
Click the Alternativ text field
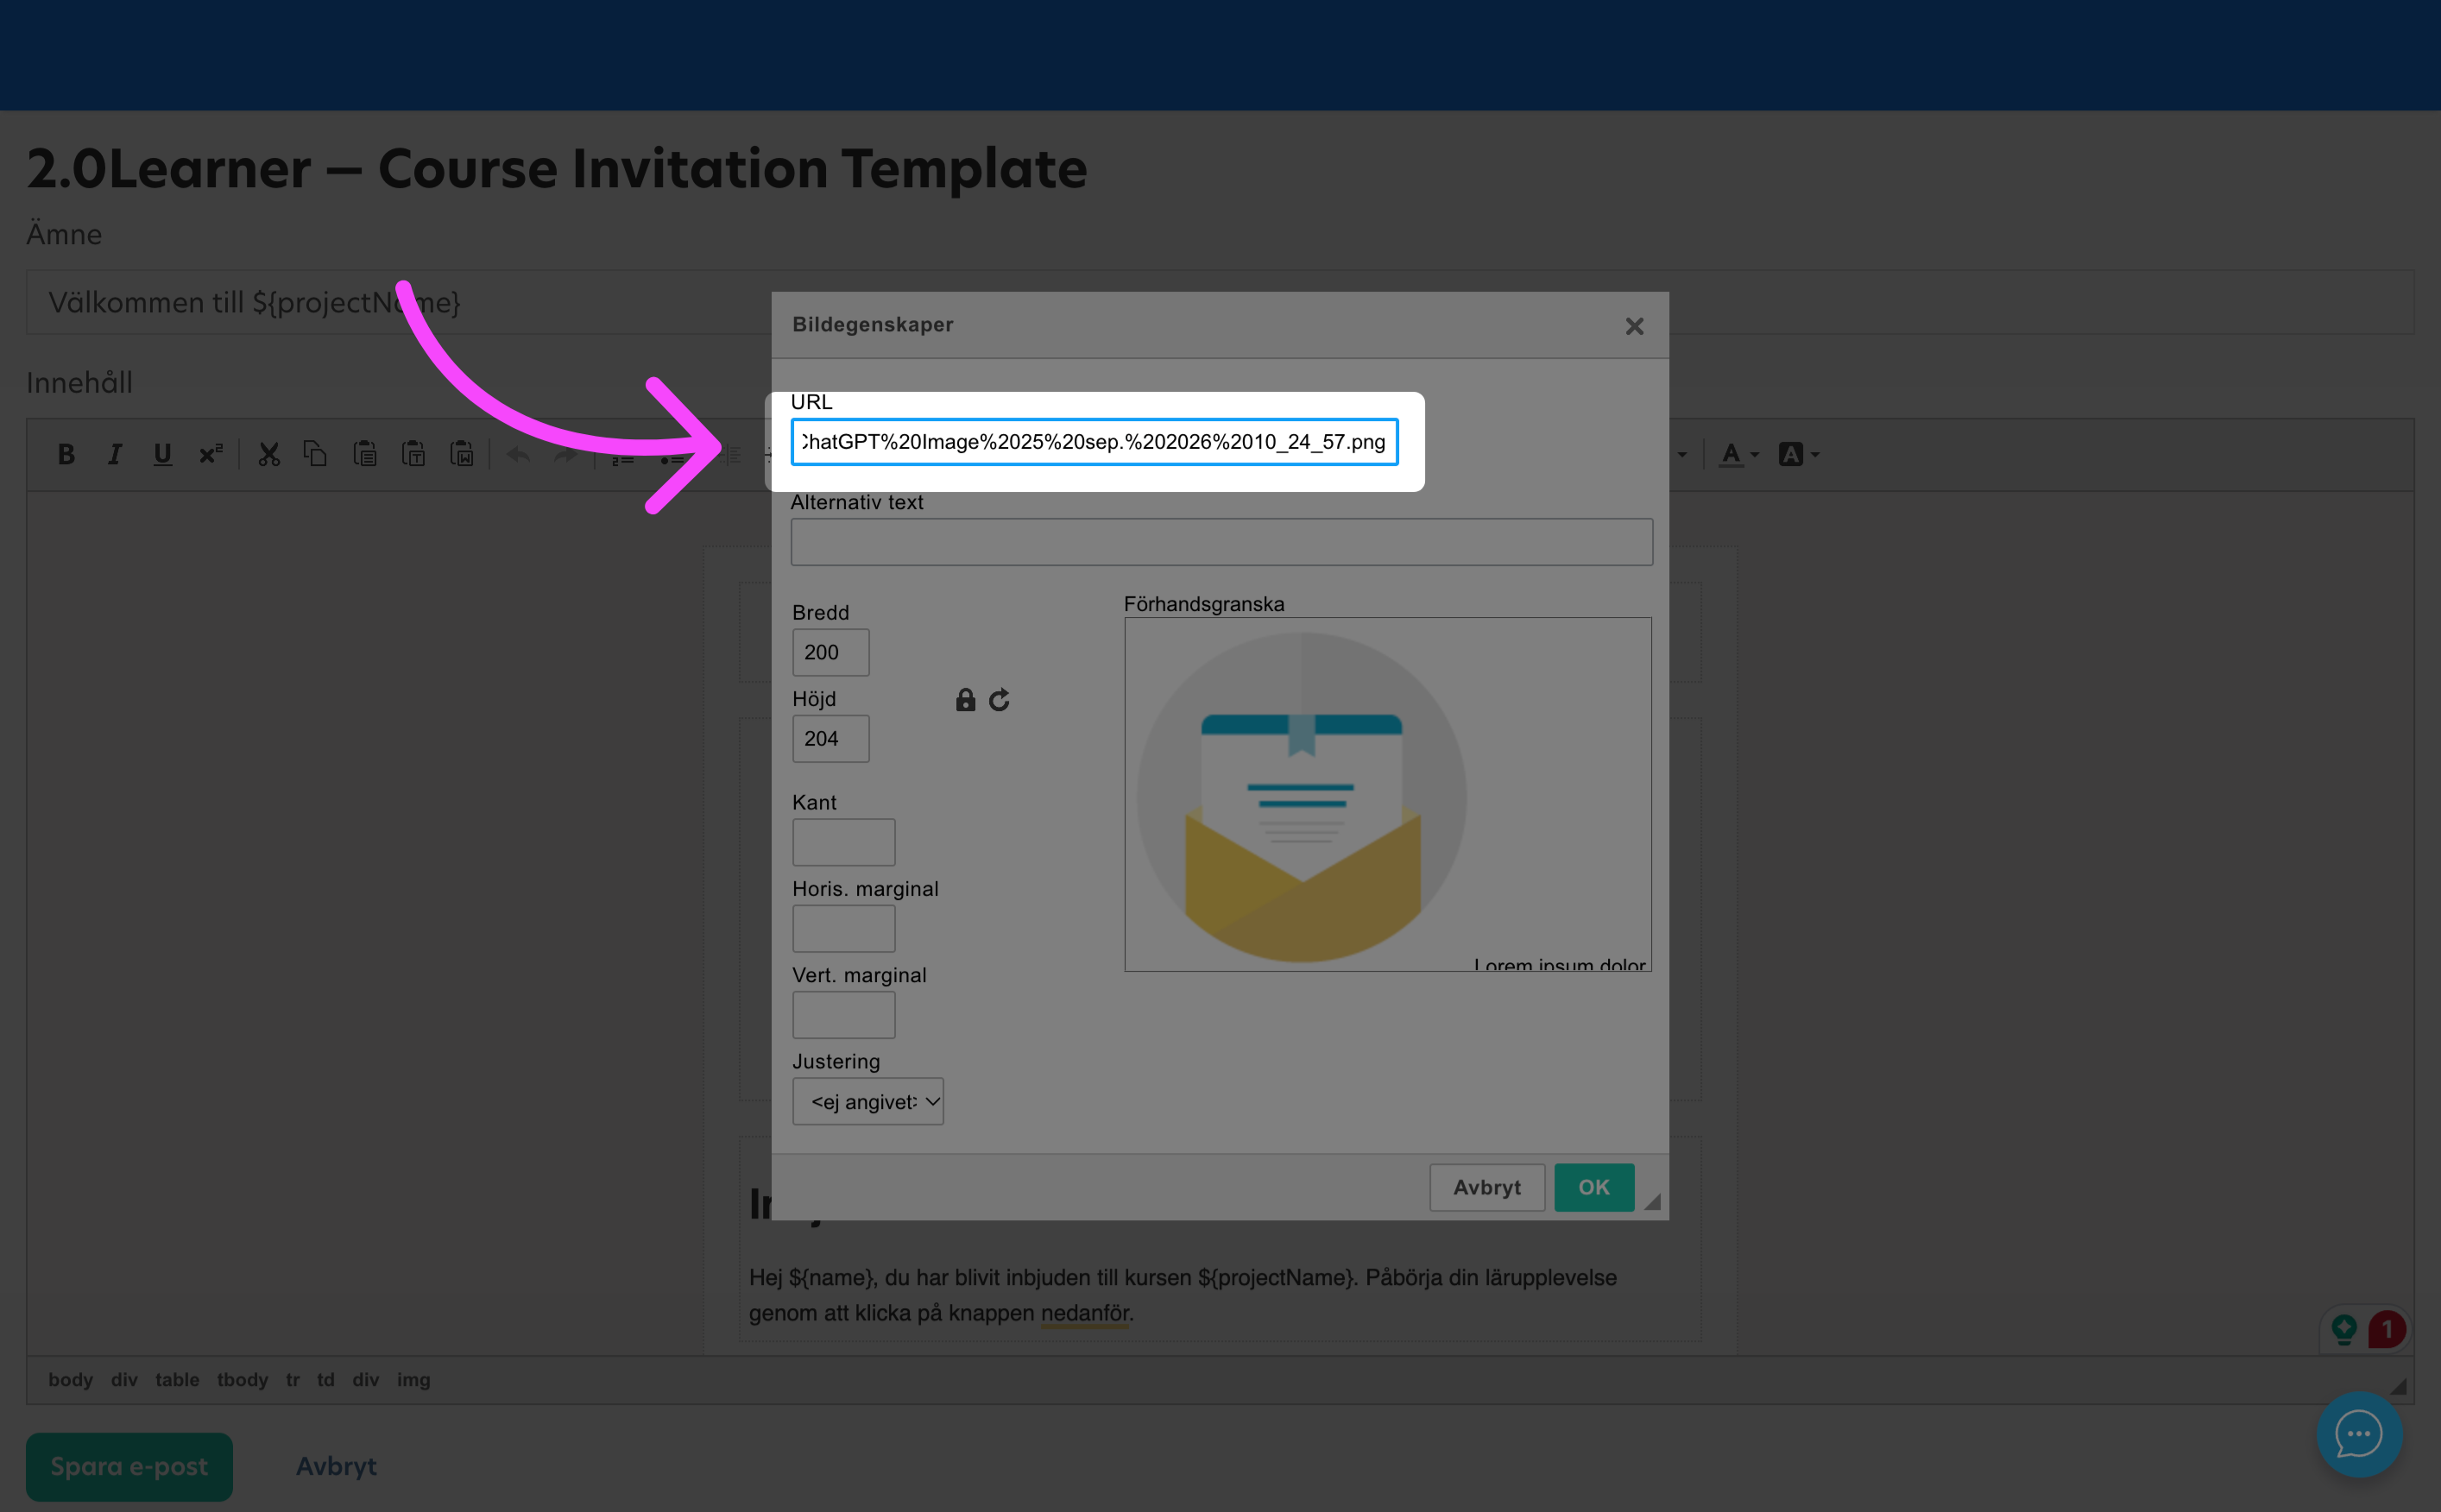pyautogui.click(x=1222, y=542)
